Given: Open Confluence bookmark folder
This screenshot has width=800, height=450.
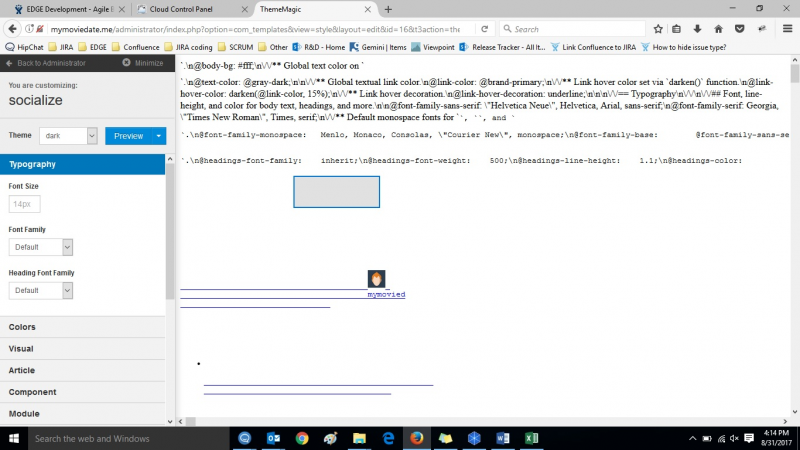Looking at the screenshot, I should 135,47.
